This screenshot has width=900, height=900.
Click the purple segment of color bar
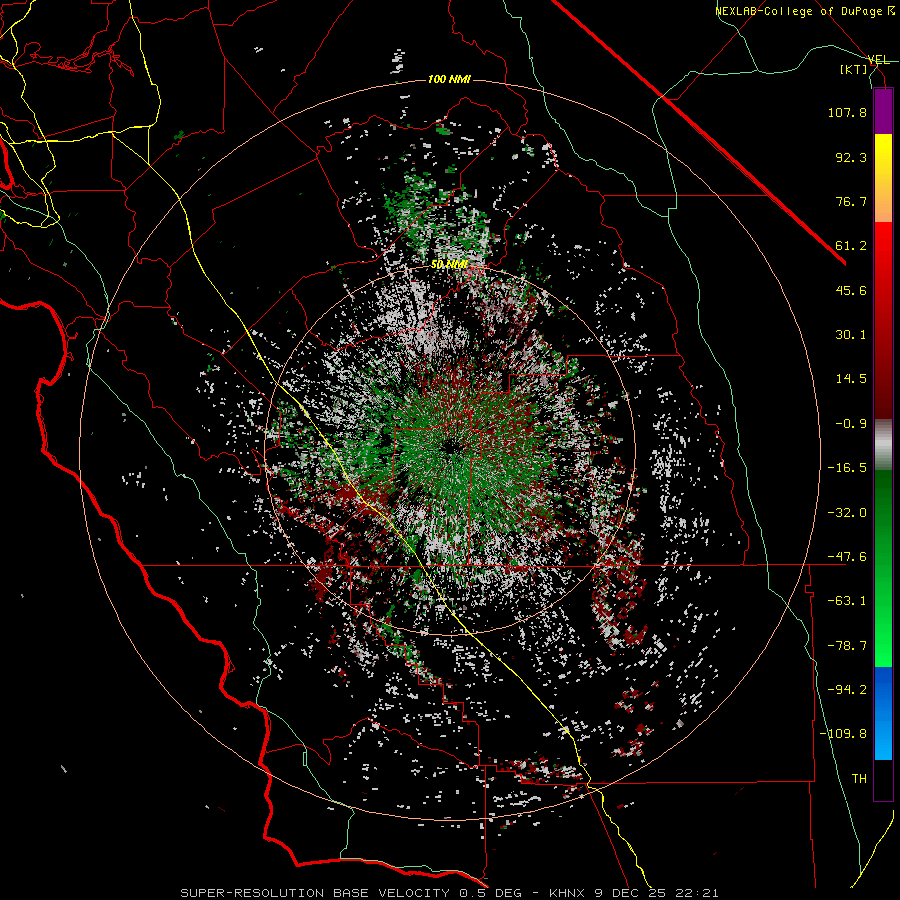point(883,112)
